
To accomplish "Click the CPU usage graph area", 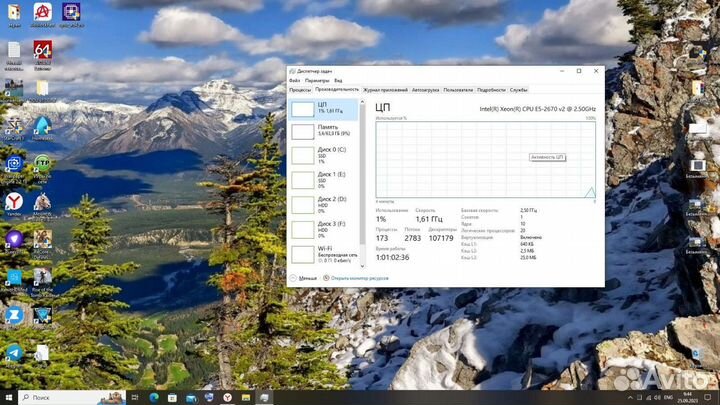I will 485,160.
